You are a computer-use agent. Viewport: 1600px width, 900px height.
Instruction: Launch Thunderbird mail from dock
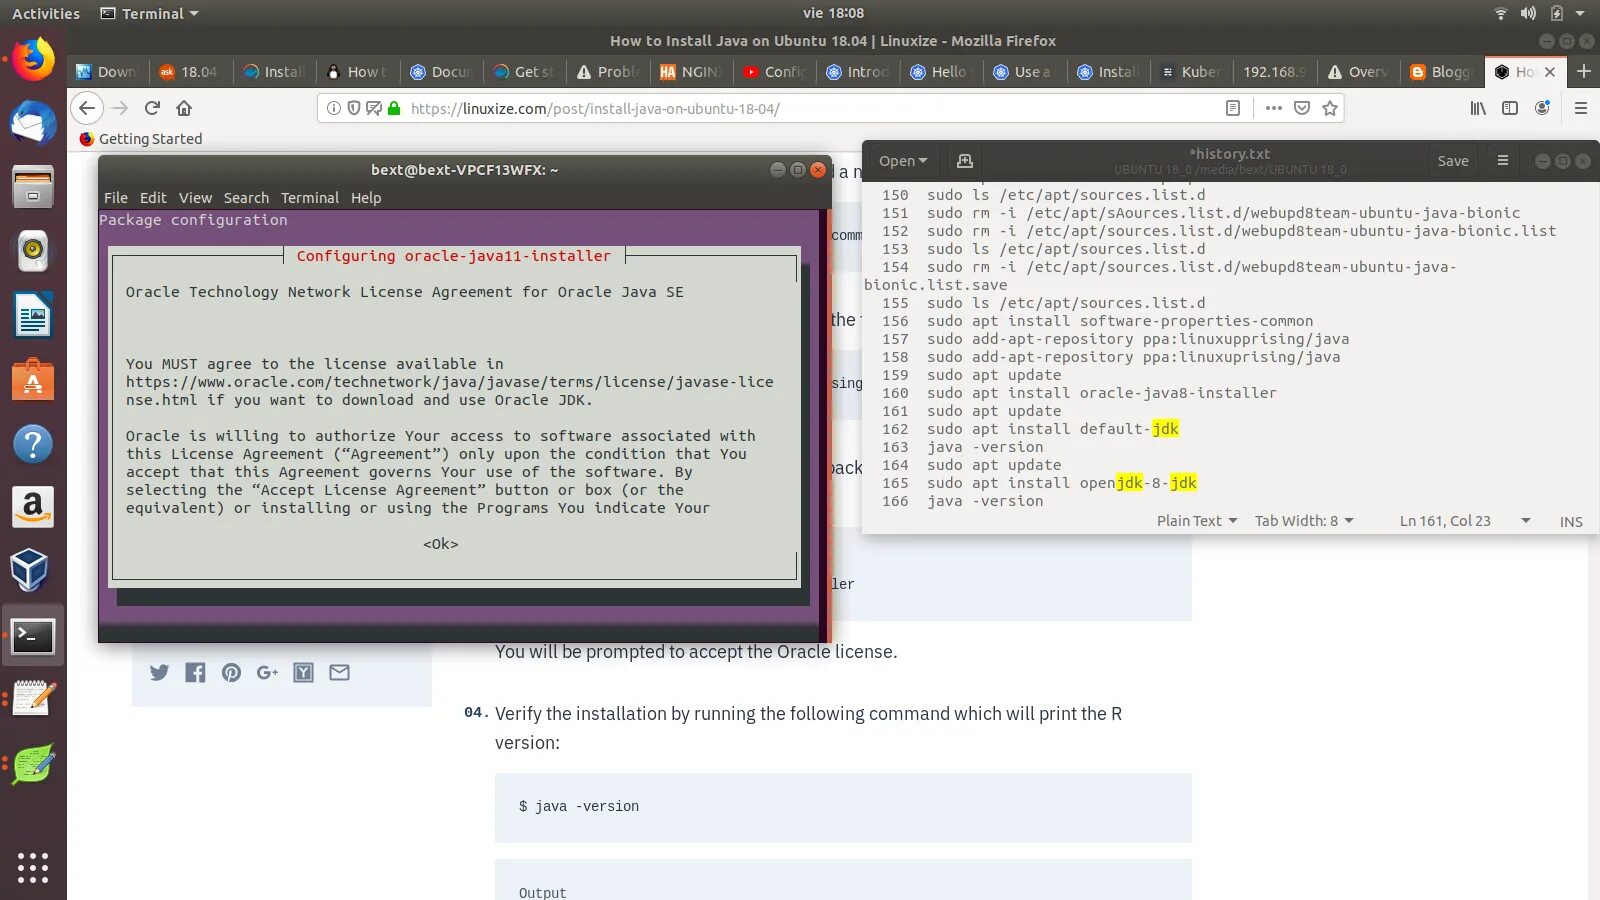pos(33,123)
